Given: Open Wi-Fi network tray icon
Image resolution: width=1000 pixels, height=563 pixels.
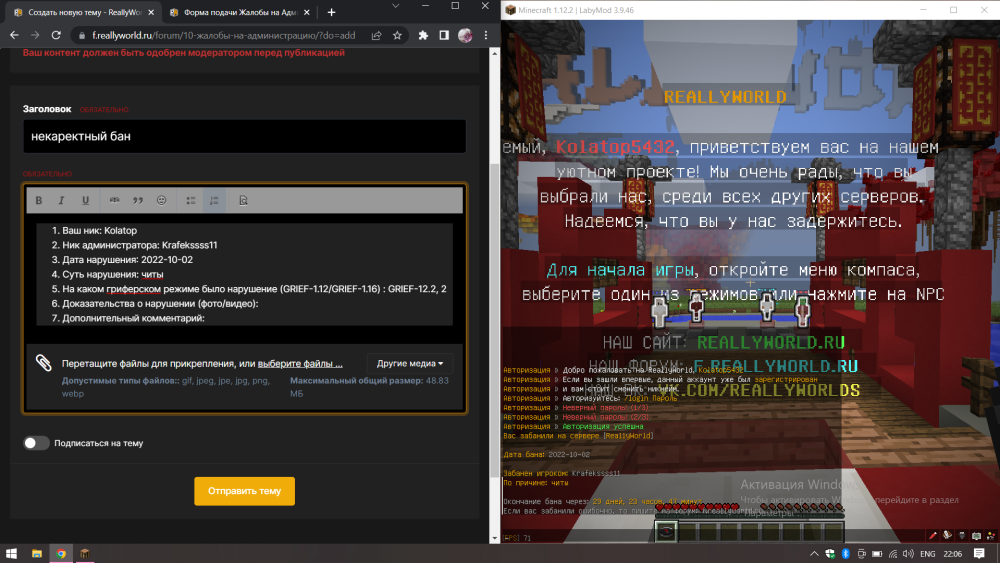Looking at the screenshot, I should pyautogui.click(x=893, y=553).
